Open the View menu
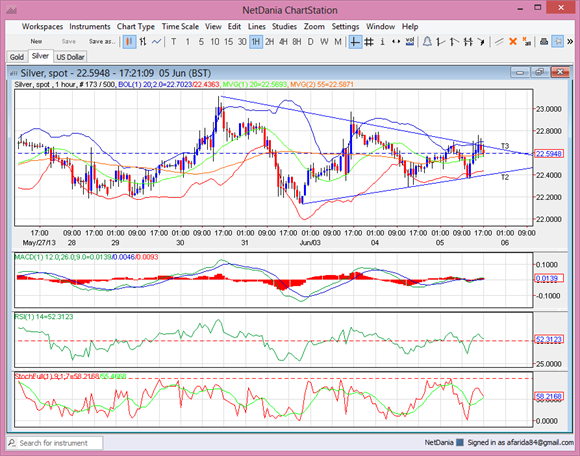 click(x=213, y=27)
